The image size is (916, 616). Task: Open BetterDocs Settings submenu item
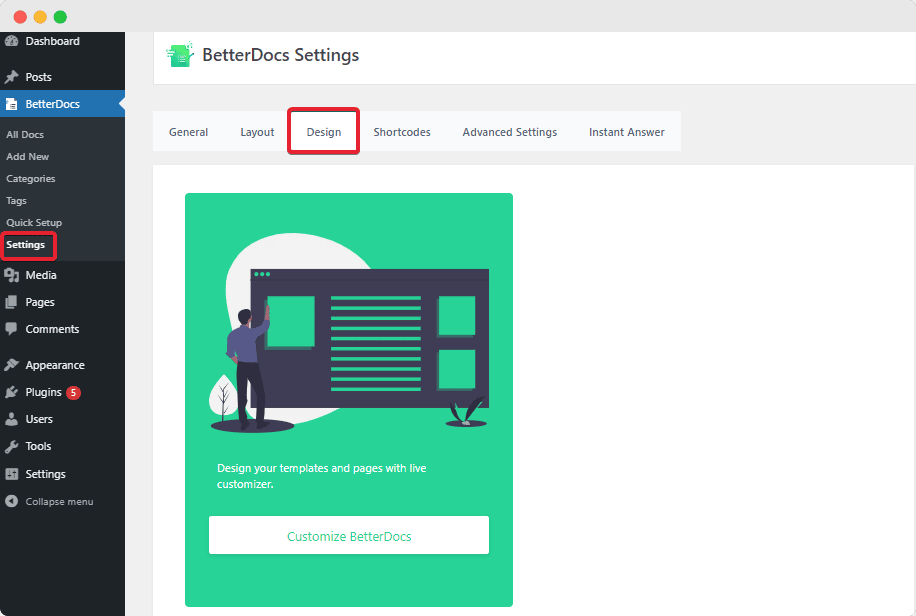(26, 245)
